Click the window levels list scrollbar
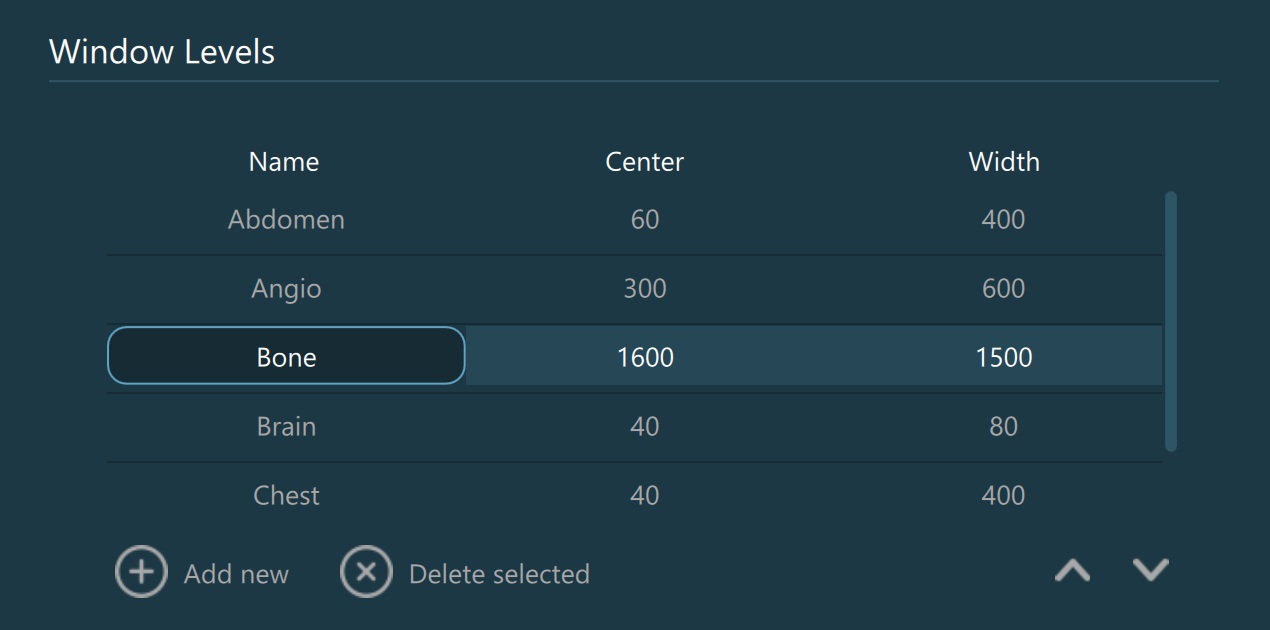Viewport: 1270px width, 630px height. pos(1171,320)
